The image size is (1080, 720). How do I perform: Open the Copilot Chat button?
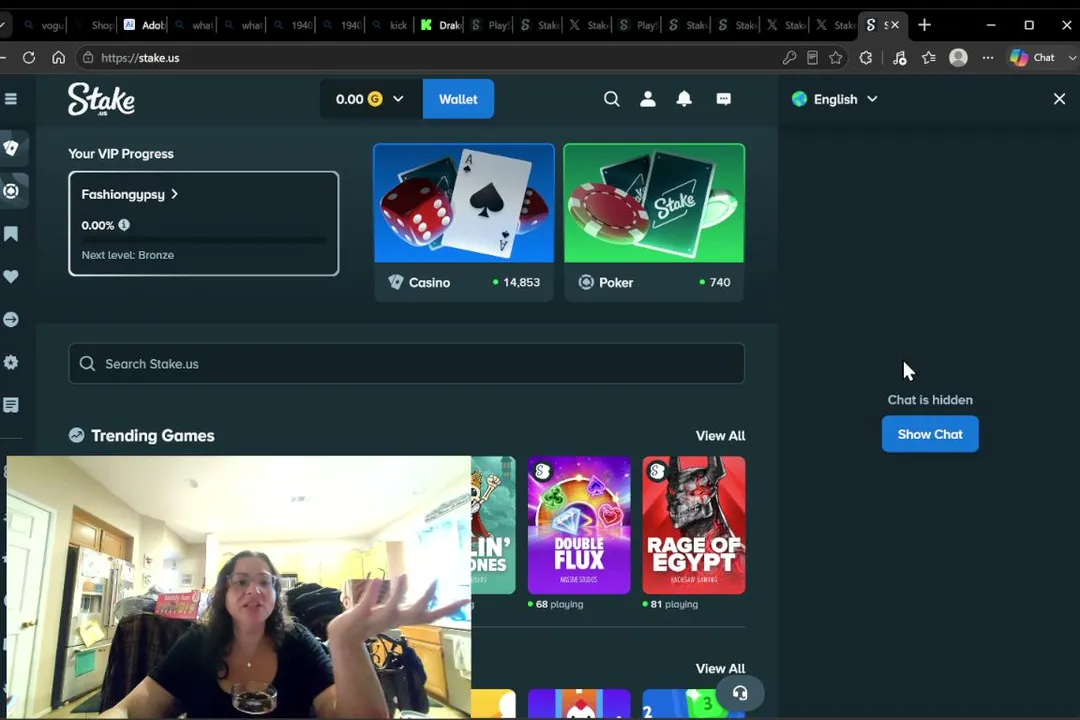(1032, 58)
